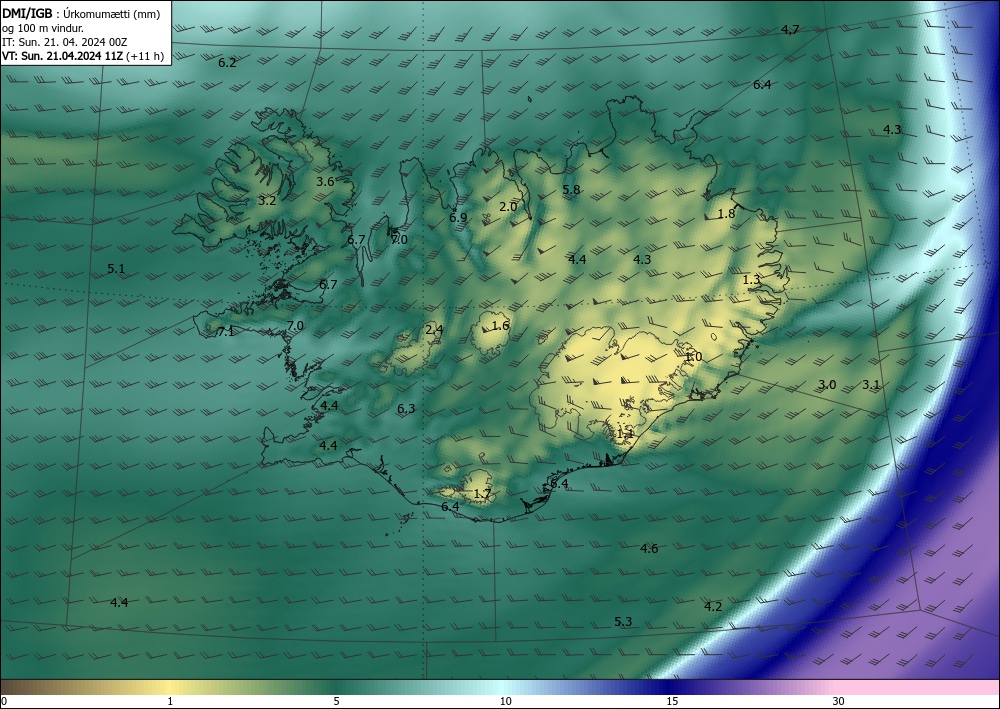
Task: Select the 3.2 value on the Westfjords
Action: point(267,200)
